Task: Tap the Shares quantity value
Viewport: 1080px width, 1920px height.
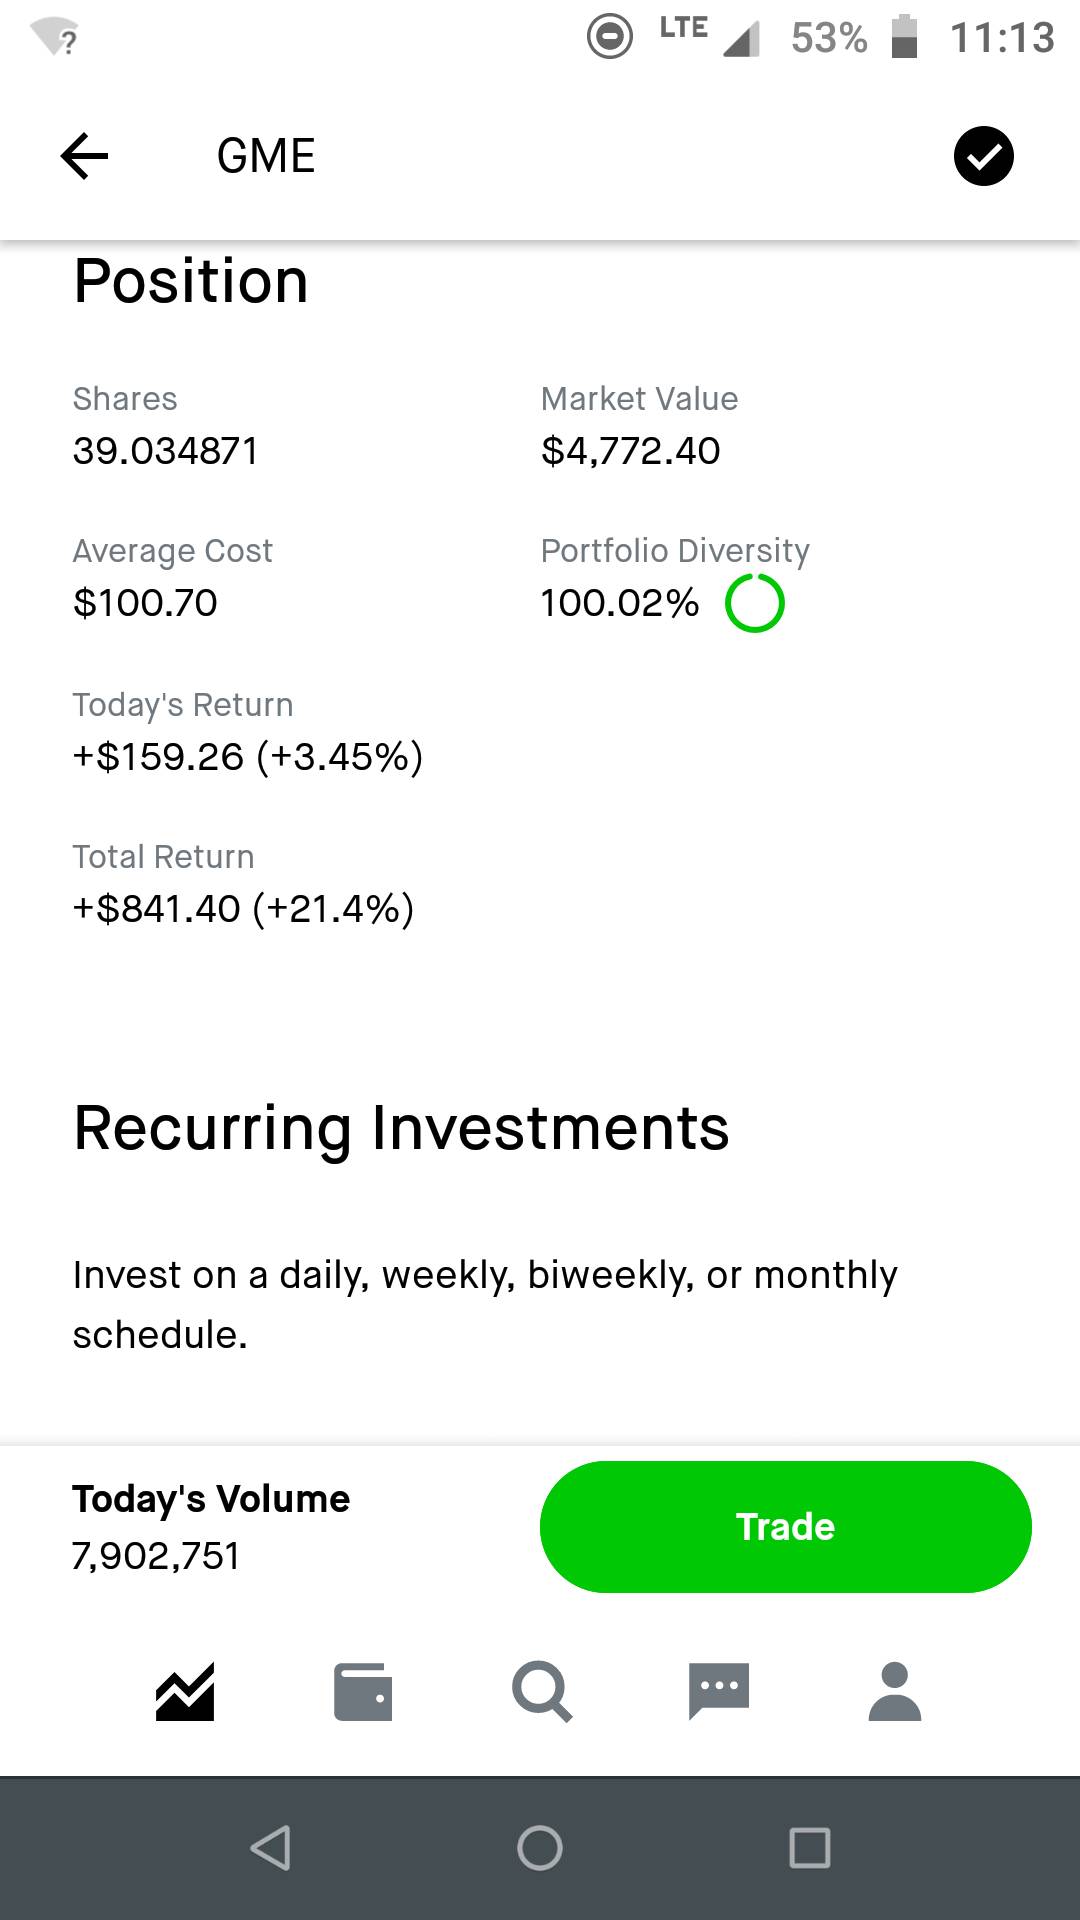Action: click(166, 451)
